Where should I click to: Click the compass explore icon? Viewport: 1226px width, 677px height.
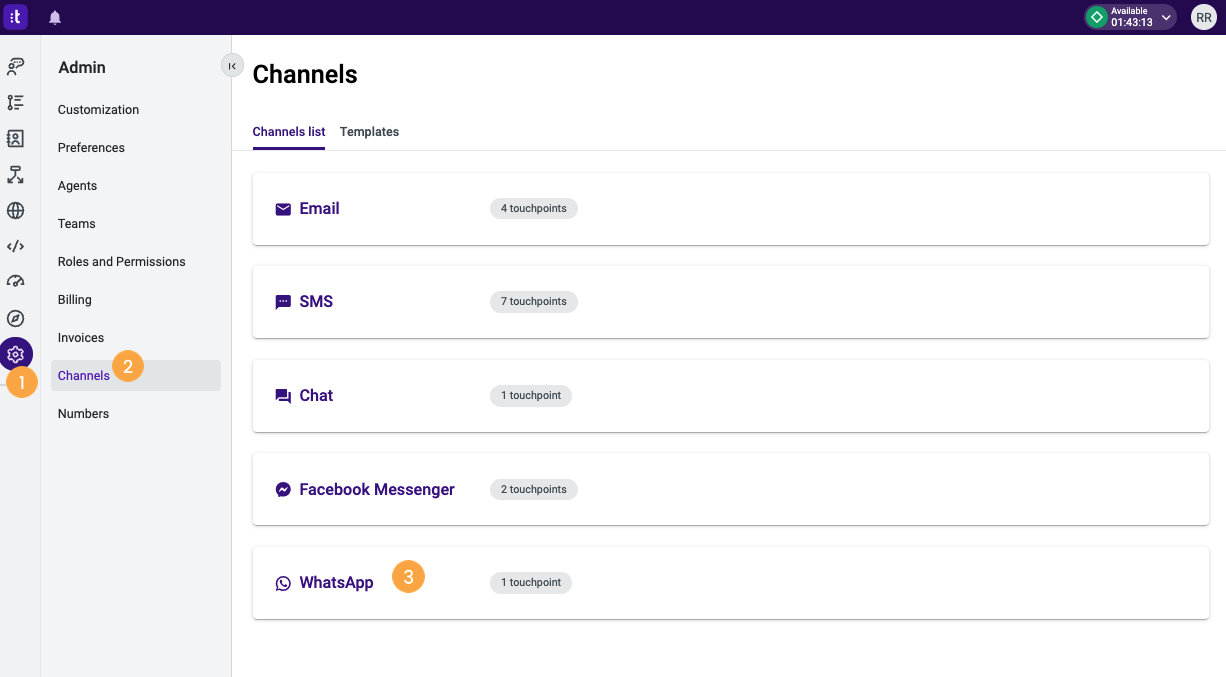point(16,318)
